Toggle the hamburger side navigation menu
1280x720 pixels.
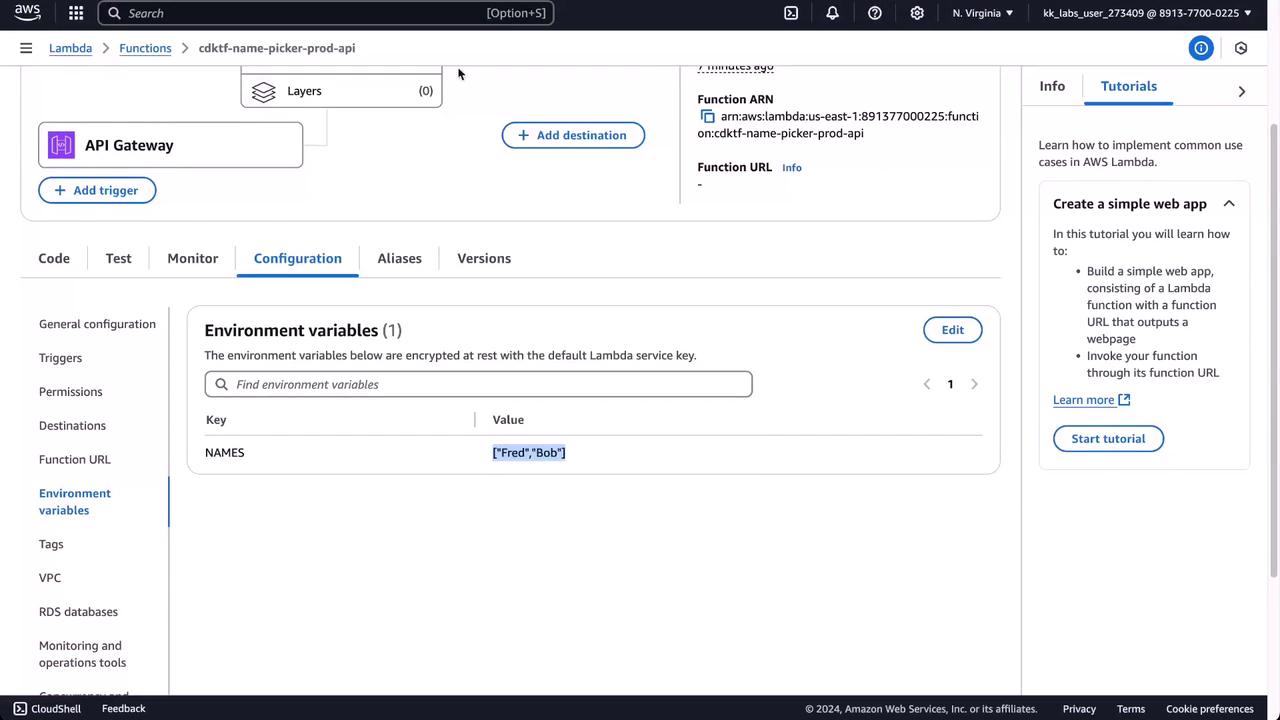[x=26, y=48]
